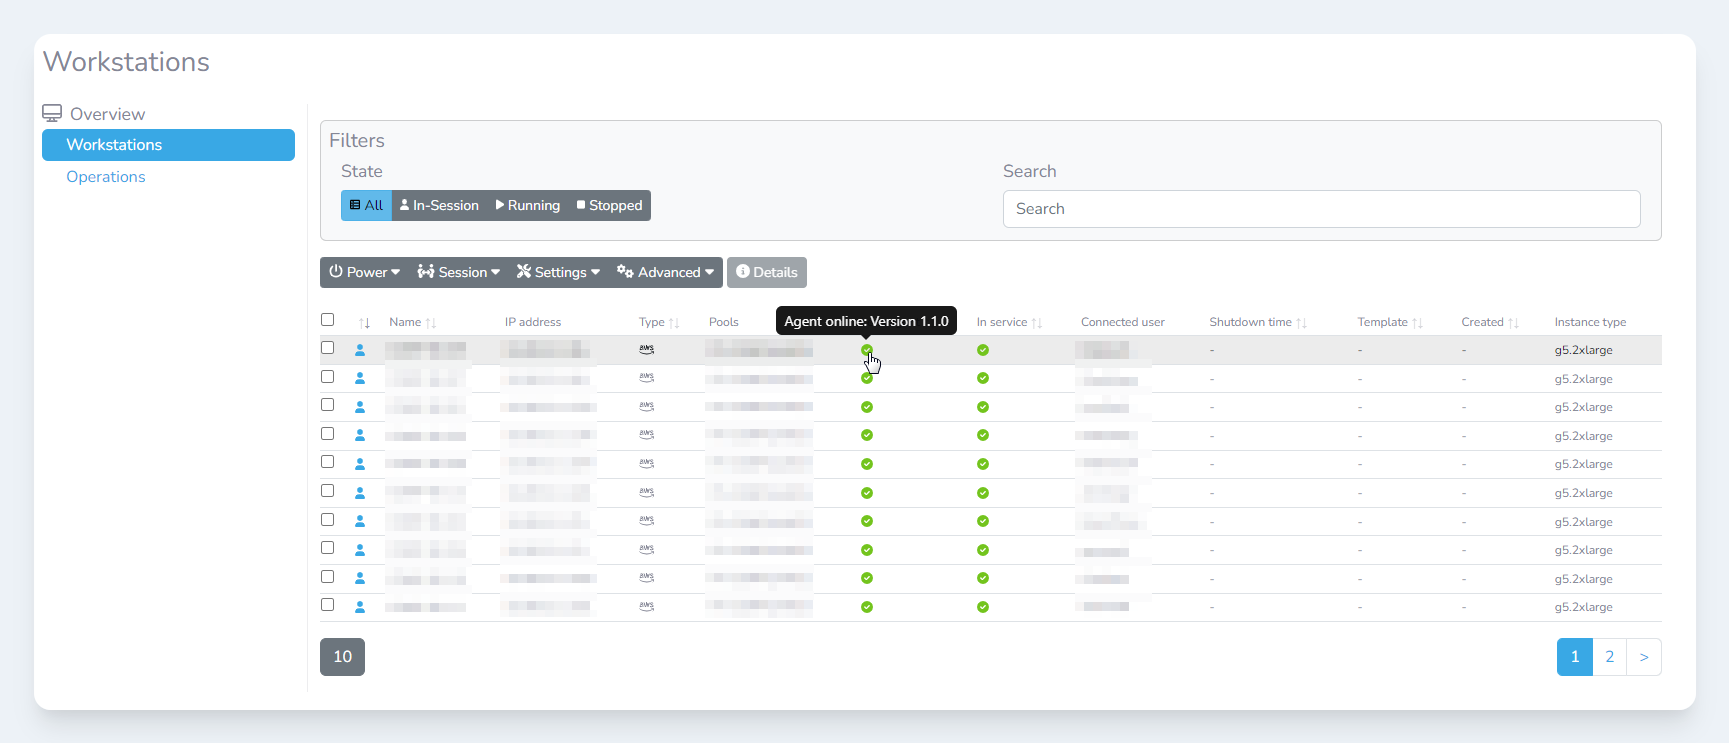Expand the Session dropdown menu
Screen dimensions: 1729x743
[x=459, y=272]
